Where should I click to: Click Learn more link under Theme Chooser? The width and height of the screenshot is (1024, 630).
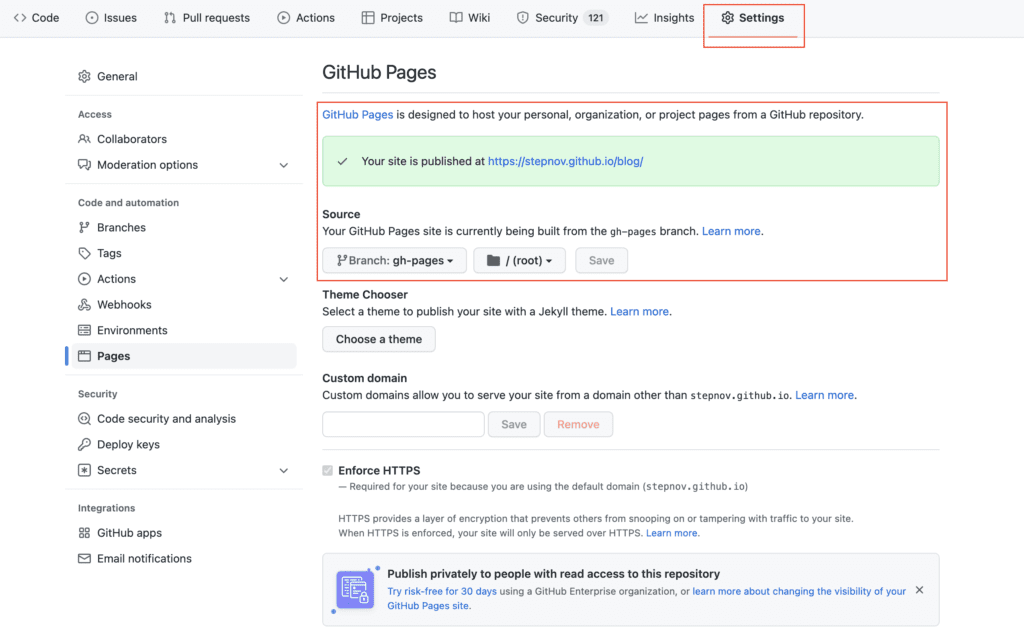639,311
